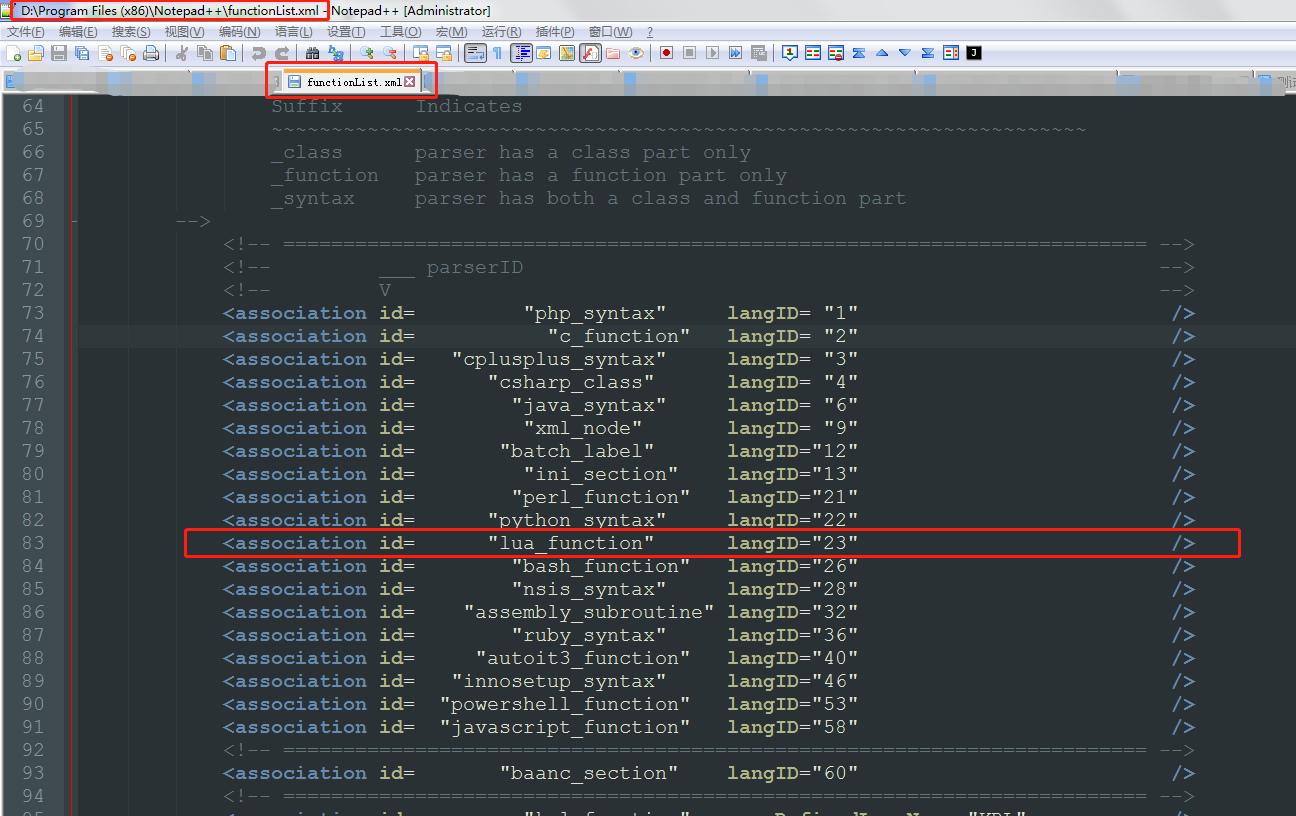This screenshot has height=816, width=1296.
Task: Click line number 83 in the margin
Action: point(33,542)
